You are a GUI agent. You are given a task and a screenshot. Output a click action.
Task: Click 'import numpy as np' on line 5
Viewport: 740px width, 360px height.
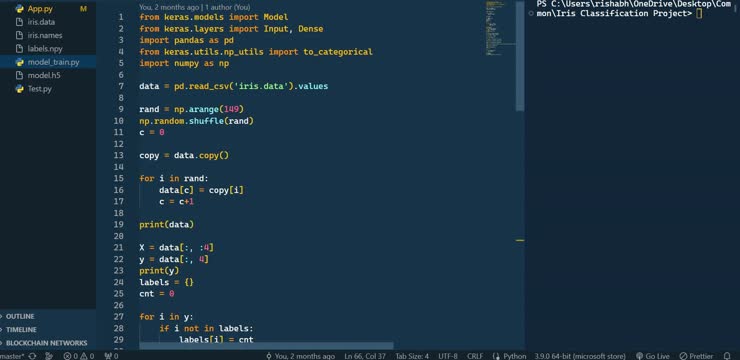(x=184, y=63)
